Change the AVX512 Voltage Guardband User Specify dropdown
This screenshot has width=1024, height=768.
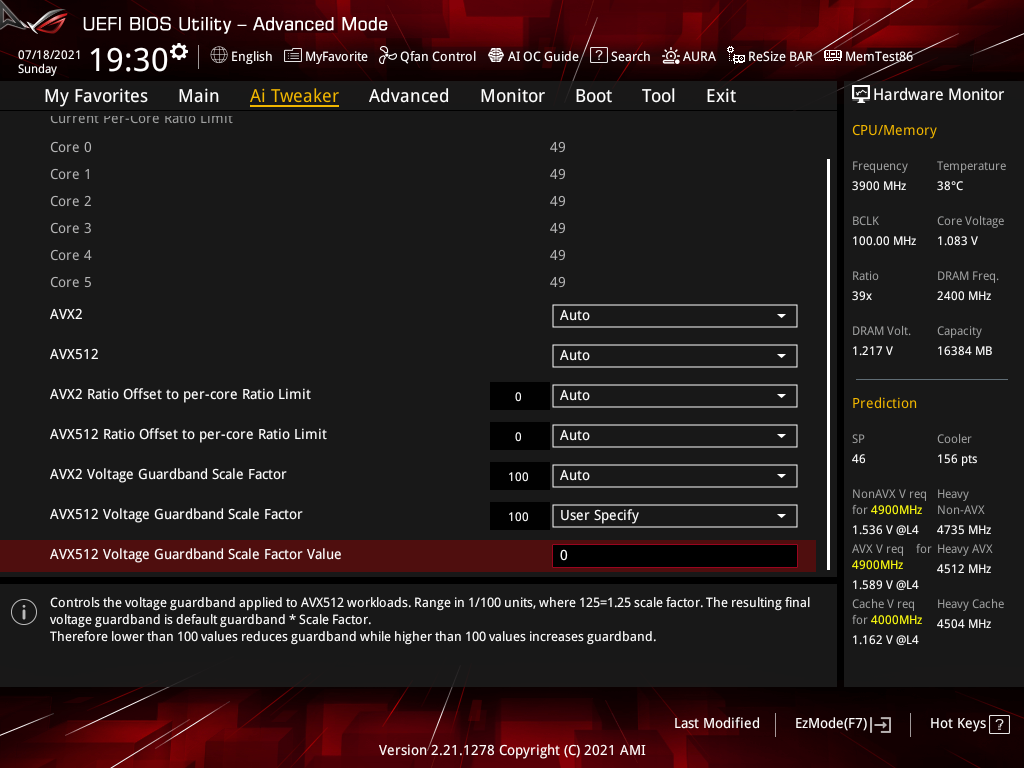(674, 515)
